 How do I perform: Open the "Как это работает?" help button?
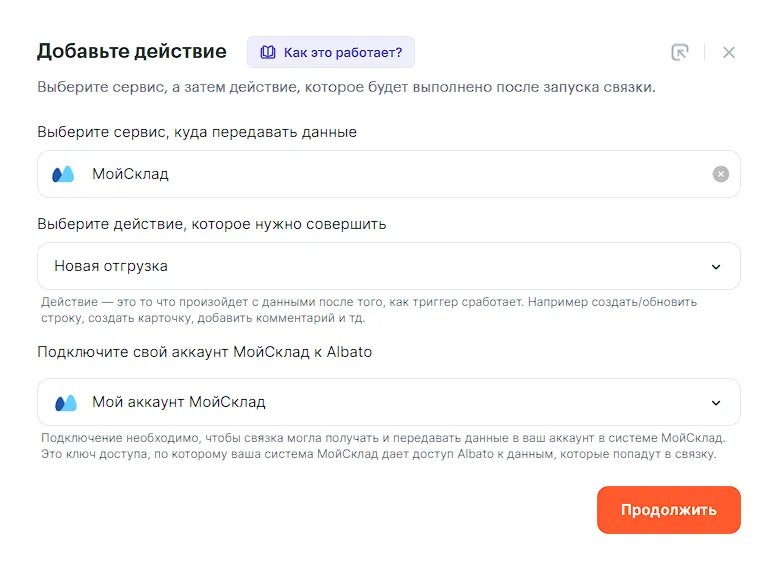click(x=331, y=52)
